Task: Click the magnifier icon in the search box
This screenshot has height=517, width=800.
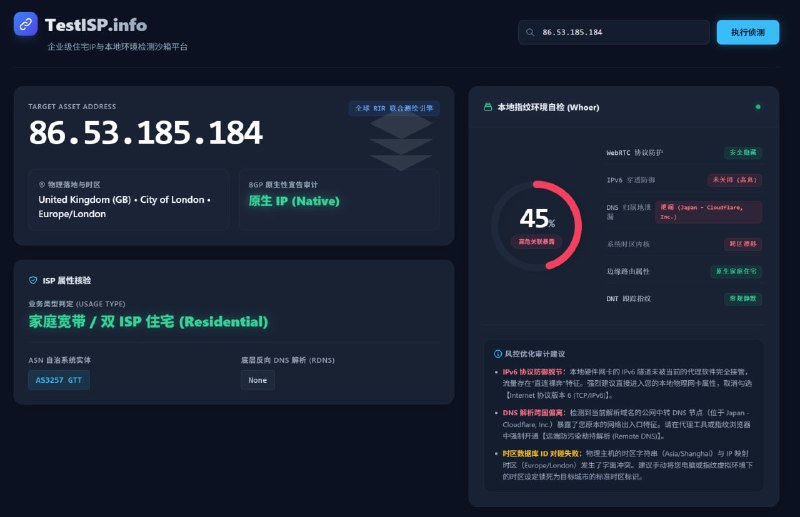Action: 530,32
